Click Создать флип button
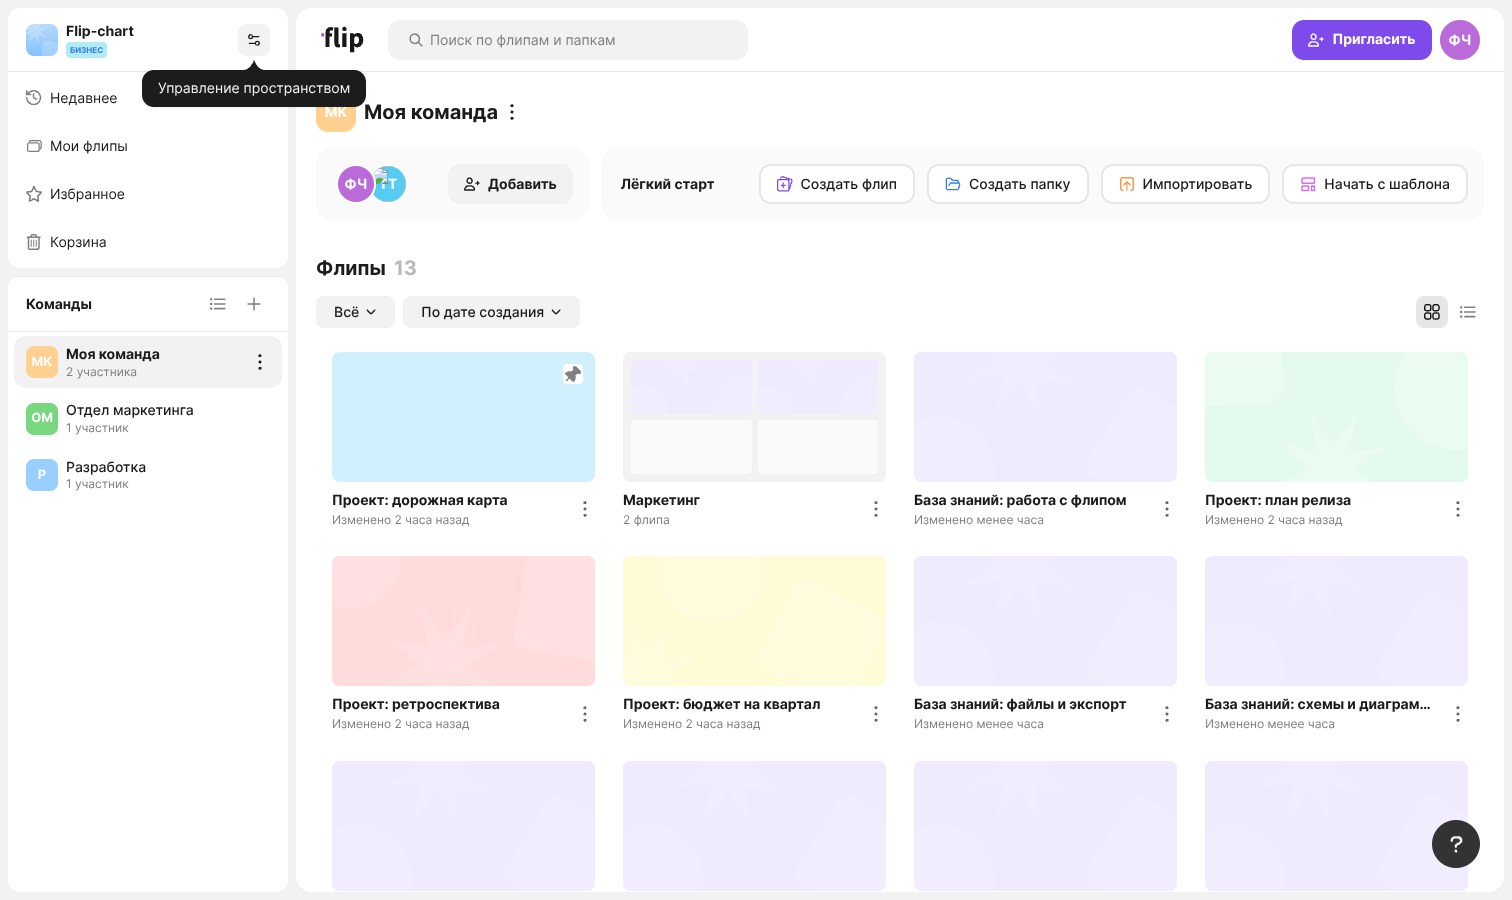Screen dimensions: 1512x900 (x=837, y=184)
